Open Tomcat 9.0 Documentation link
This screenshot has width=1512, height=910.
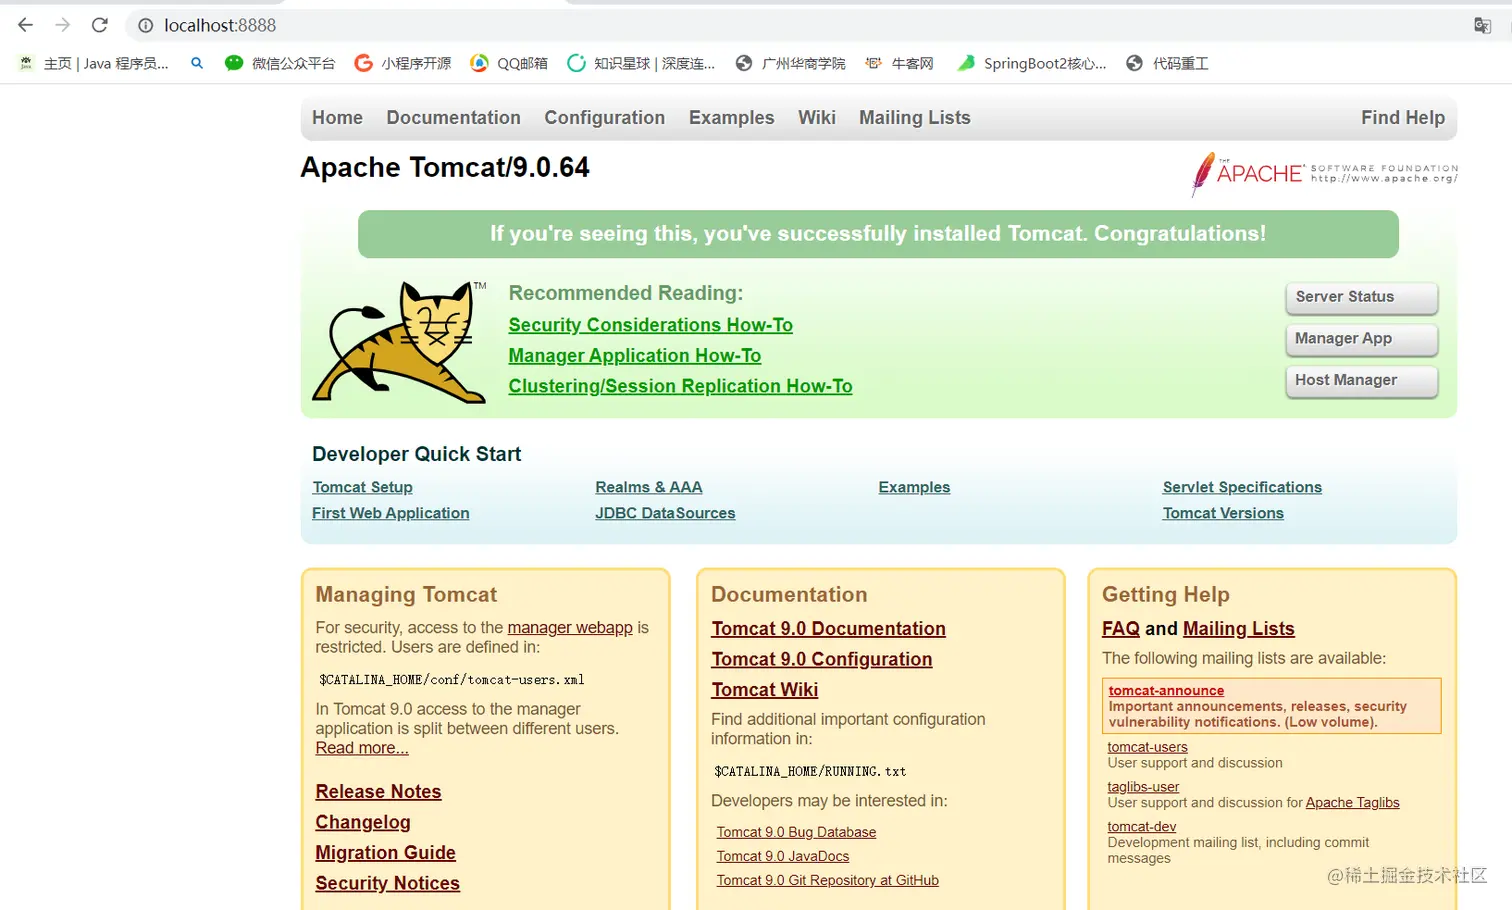point(828,629)
